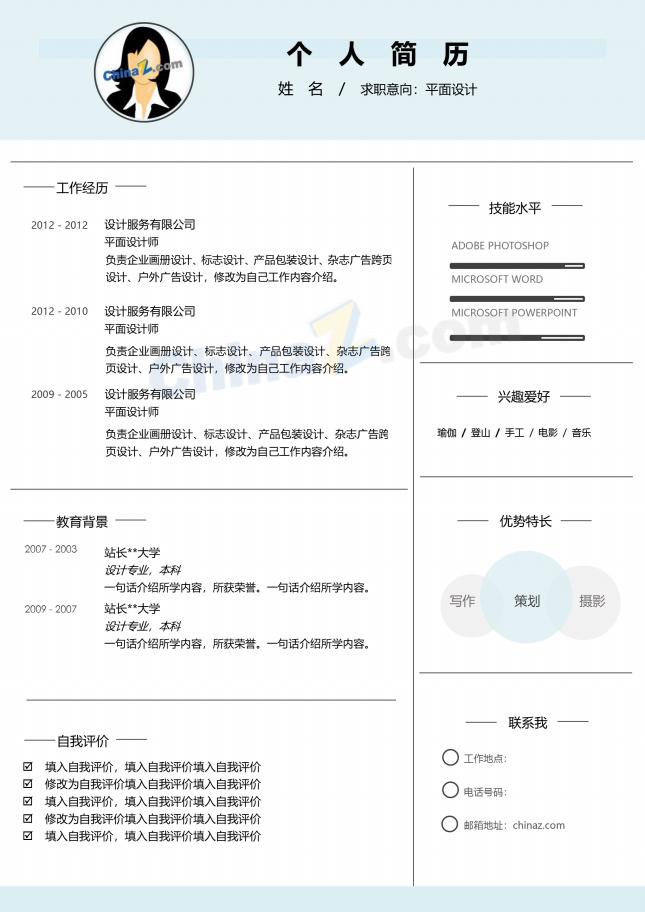This screenshot has height=912, width=645.
Task: Click the 自我评价 section heading
Action: coord(83,741)
